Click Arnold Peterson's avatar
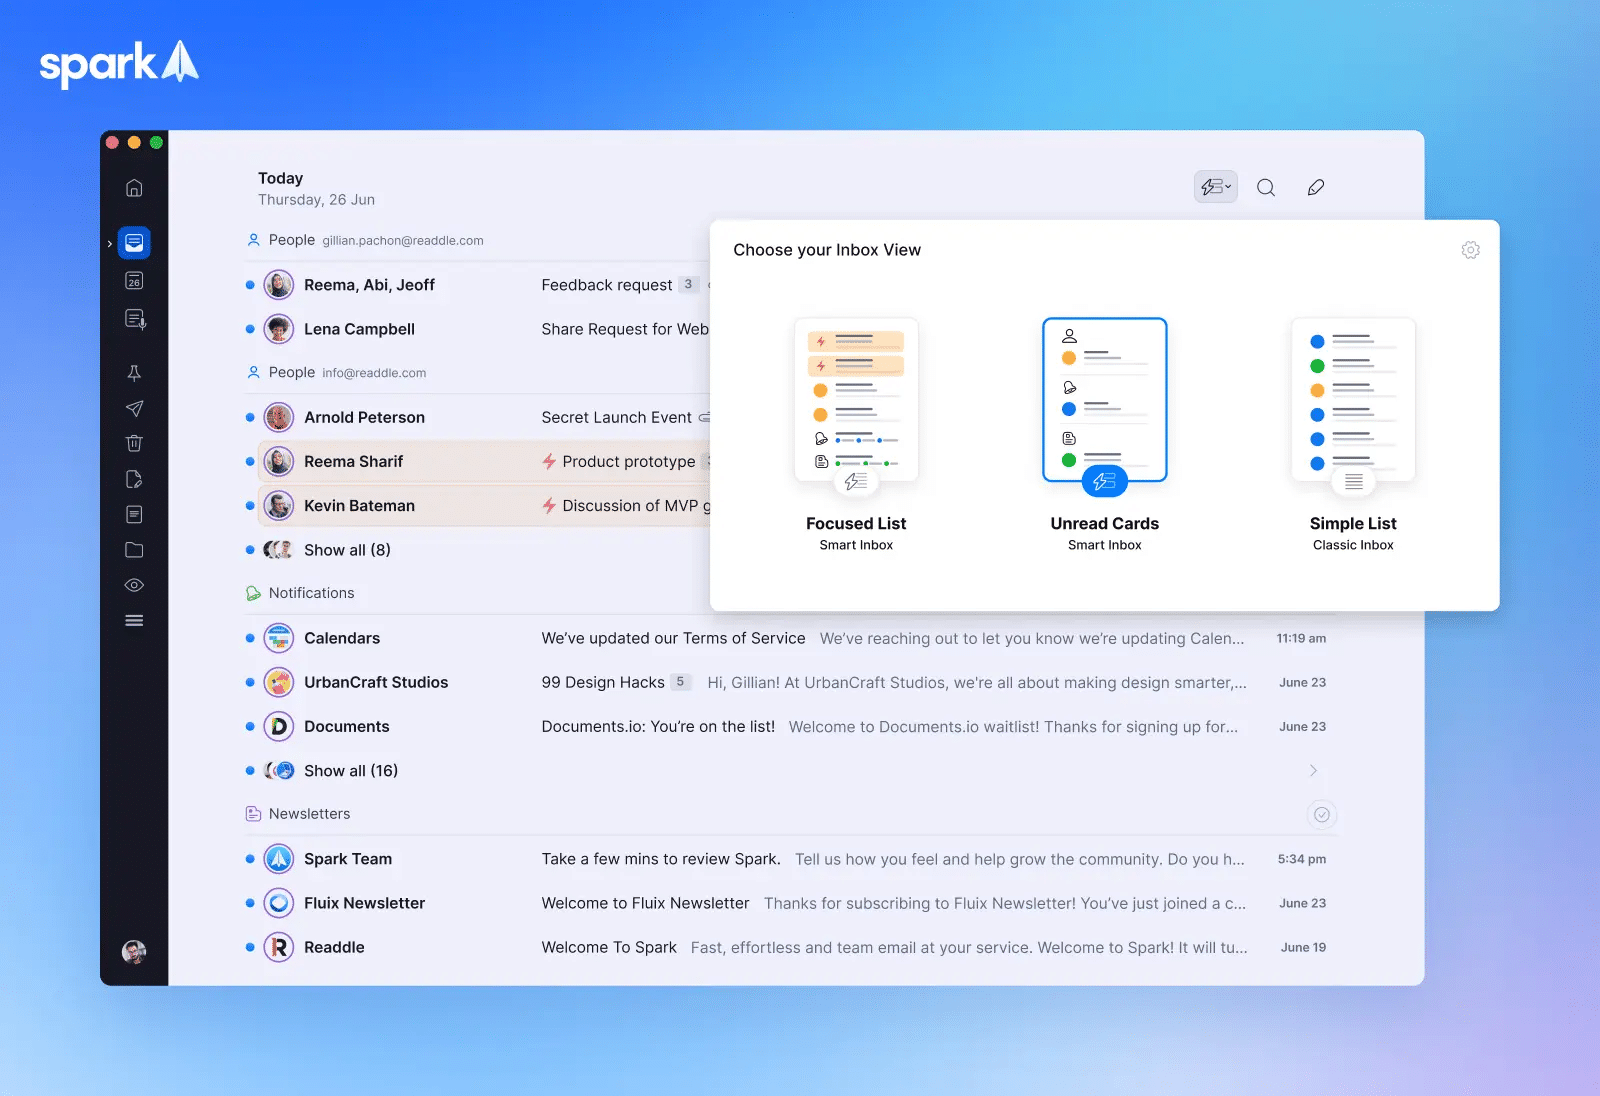 279,417
